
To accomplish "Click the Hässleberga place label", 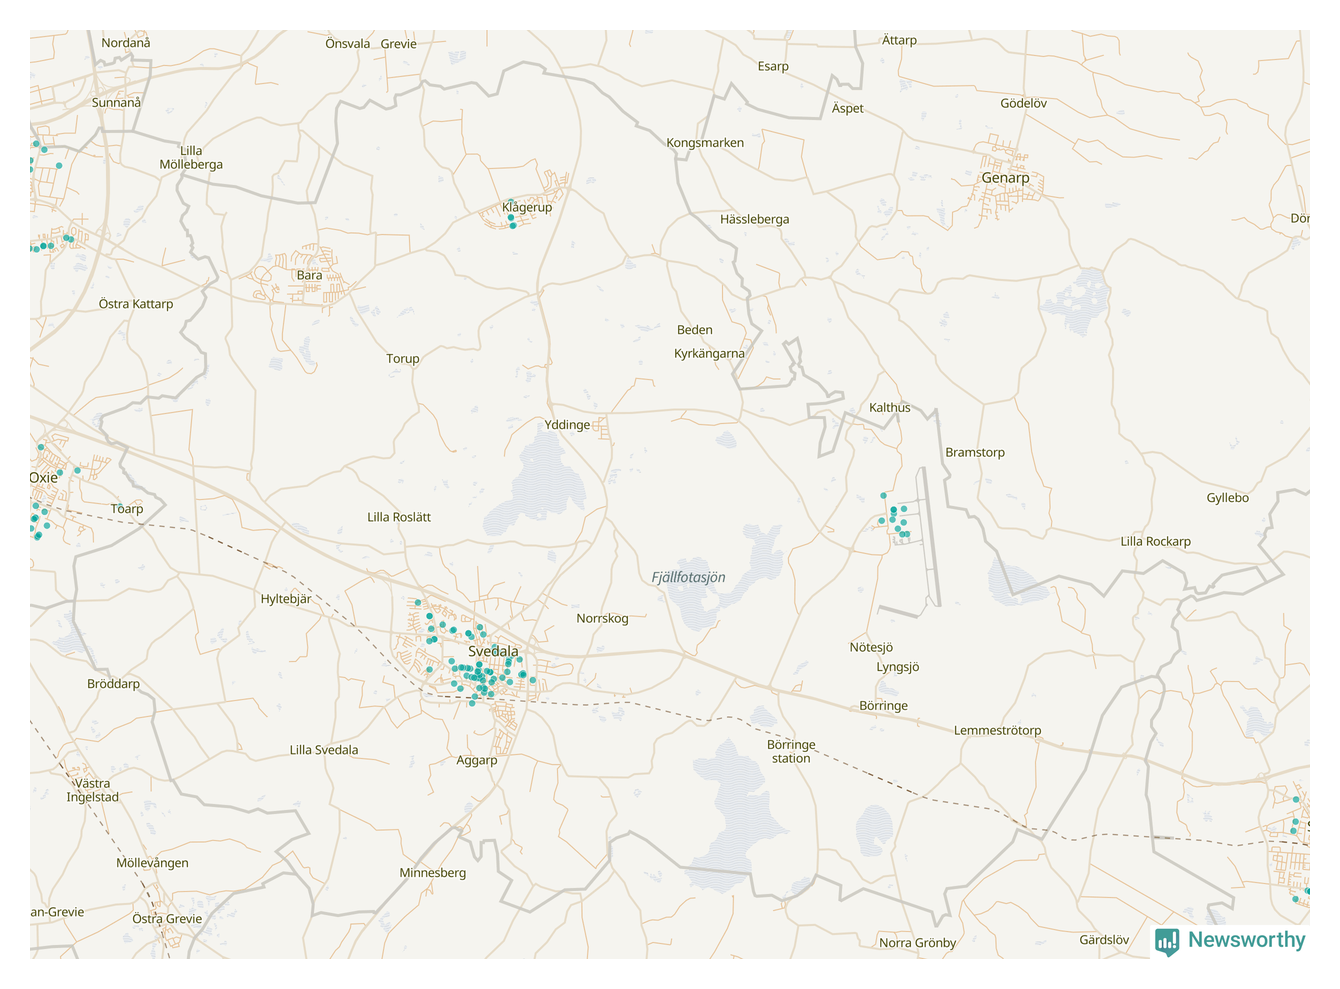I will coord(754,219).
